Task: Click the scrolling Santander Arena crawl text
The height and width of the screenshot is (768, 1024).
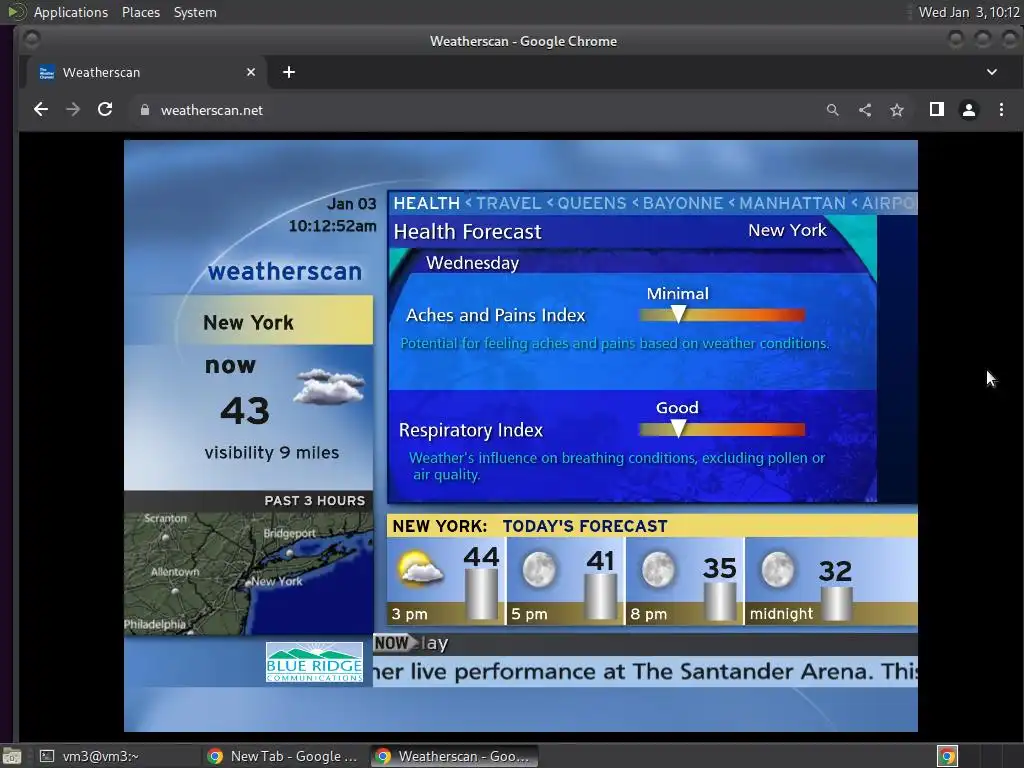Action: point(645,671)
